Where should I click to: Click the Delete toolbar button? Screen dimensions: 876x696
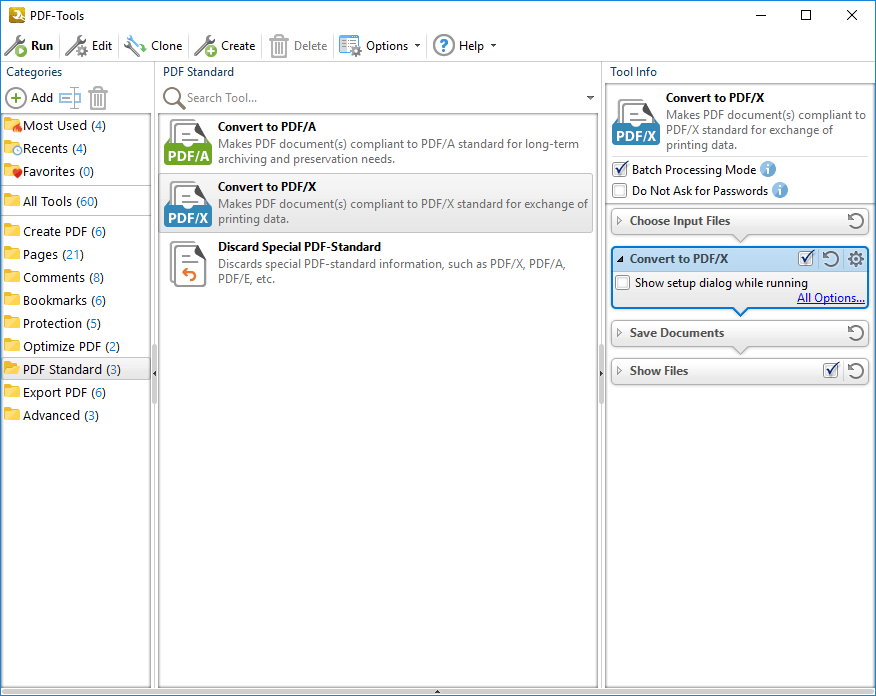(x=298, y=46)
